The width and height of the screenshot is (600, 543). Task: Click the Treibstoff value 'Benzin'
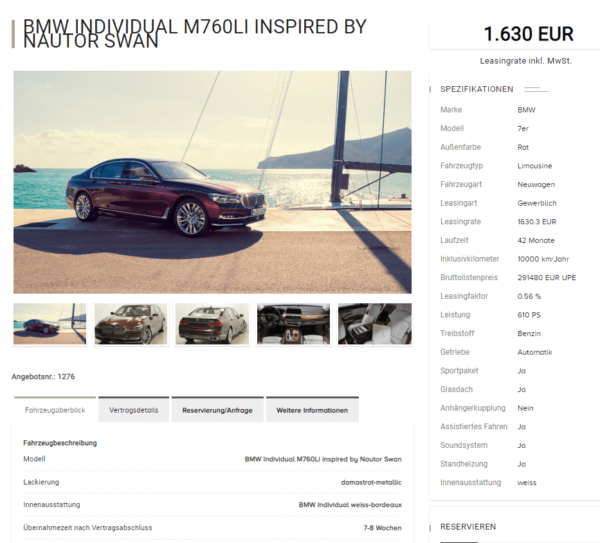(x=529, y=334)
